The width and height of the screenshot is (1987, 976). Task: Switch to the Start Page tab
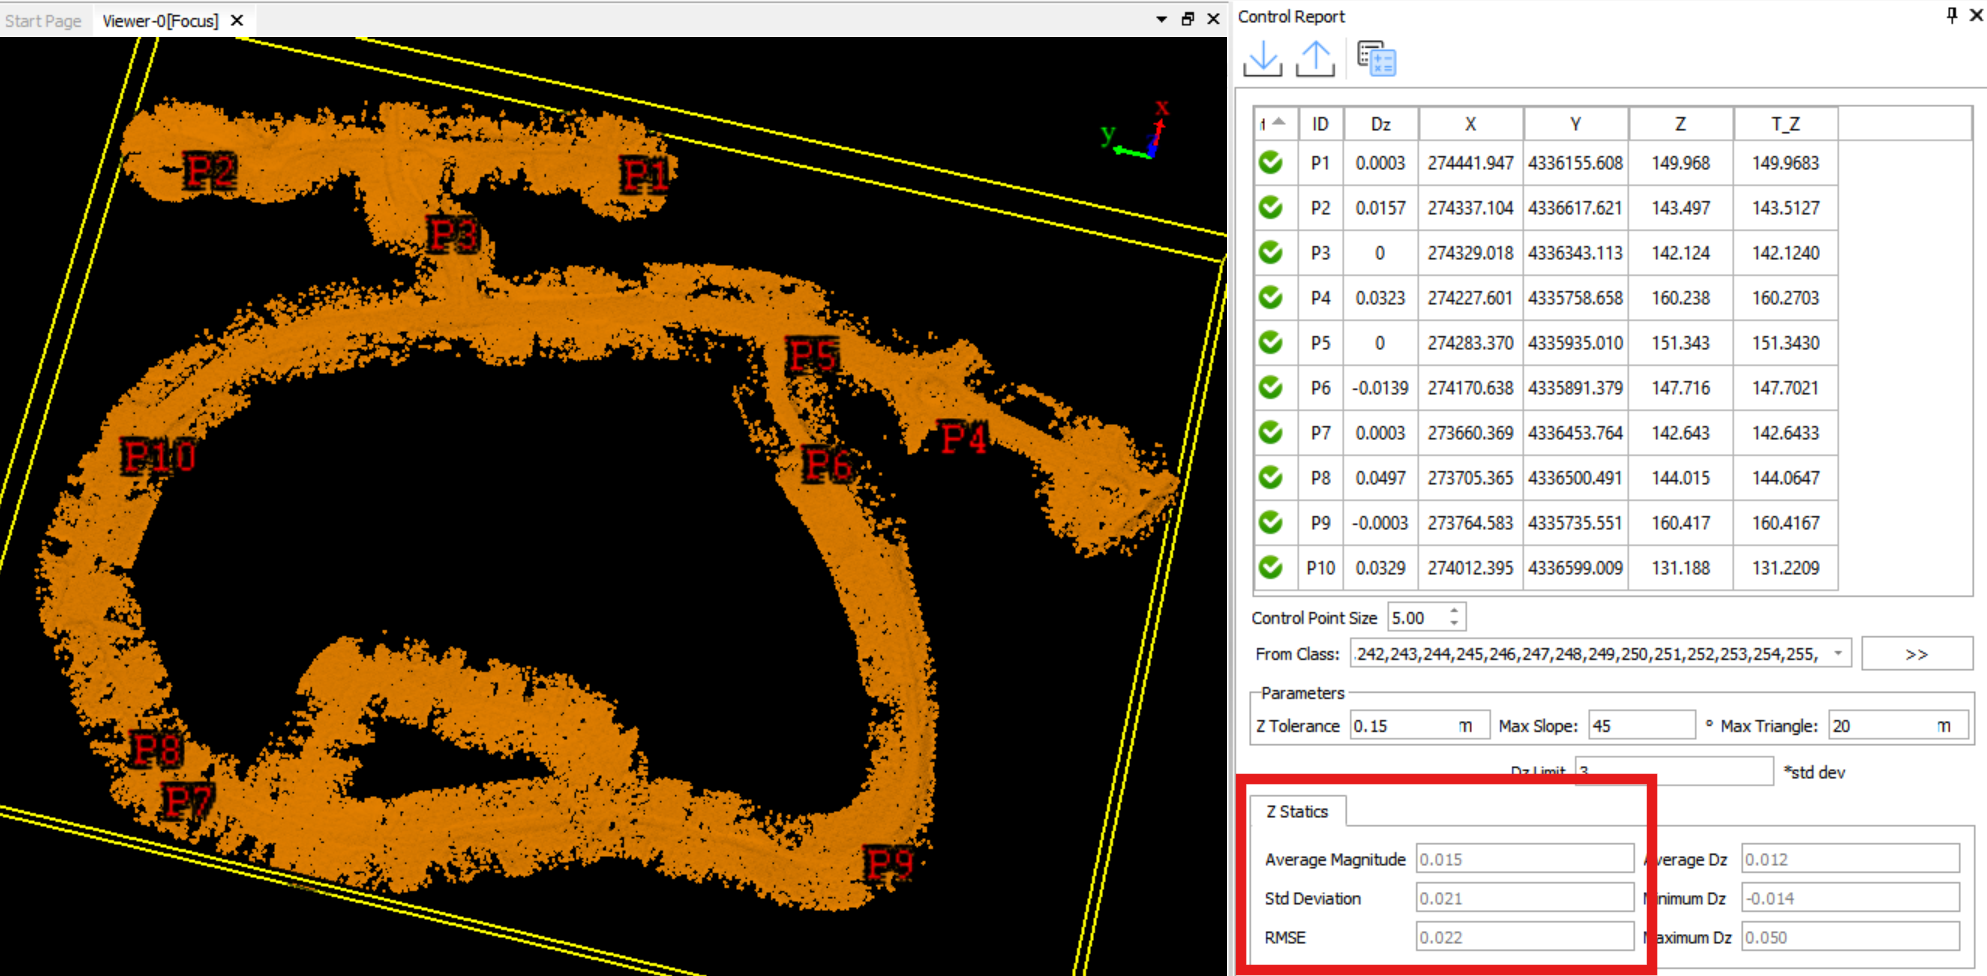pos(43,20)
